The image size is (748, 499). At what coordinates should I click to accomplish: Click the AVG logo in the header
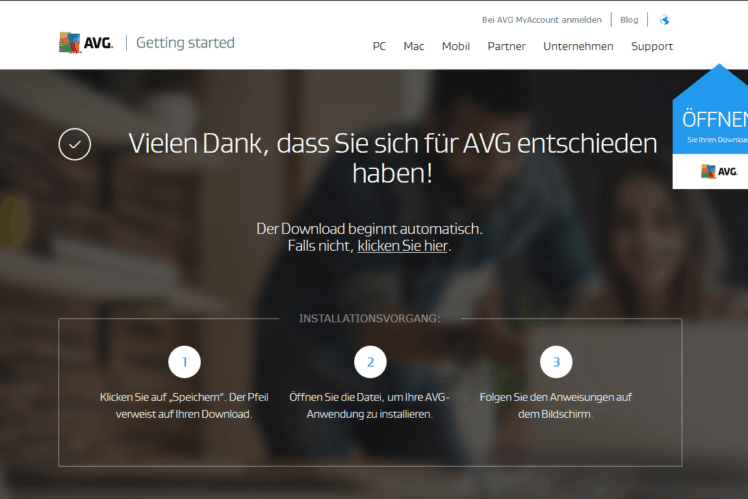86,43
